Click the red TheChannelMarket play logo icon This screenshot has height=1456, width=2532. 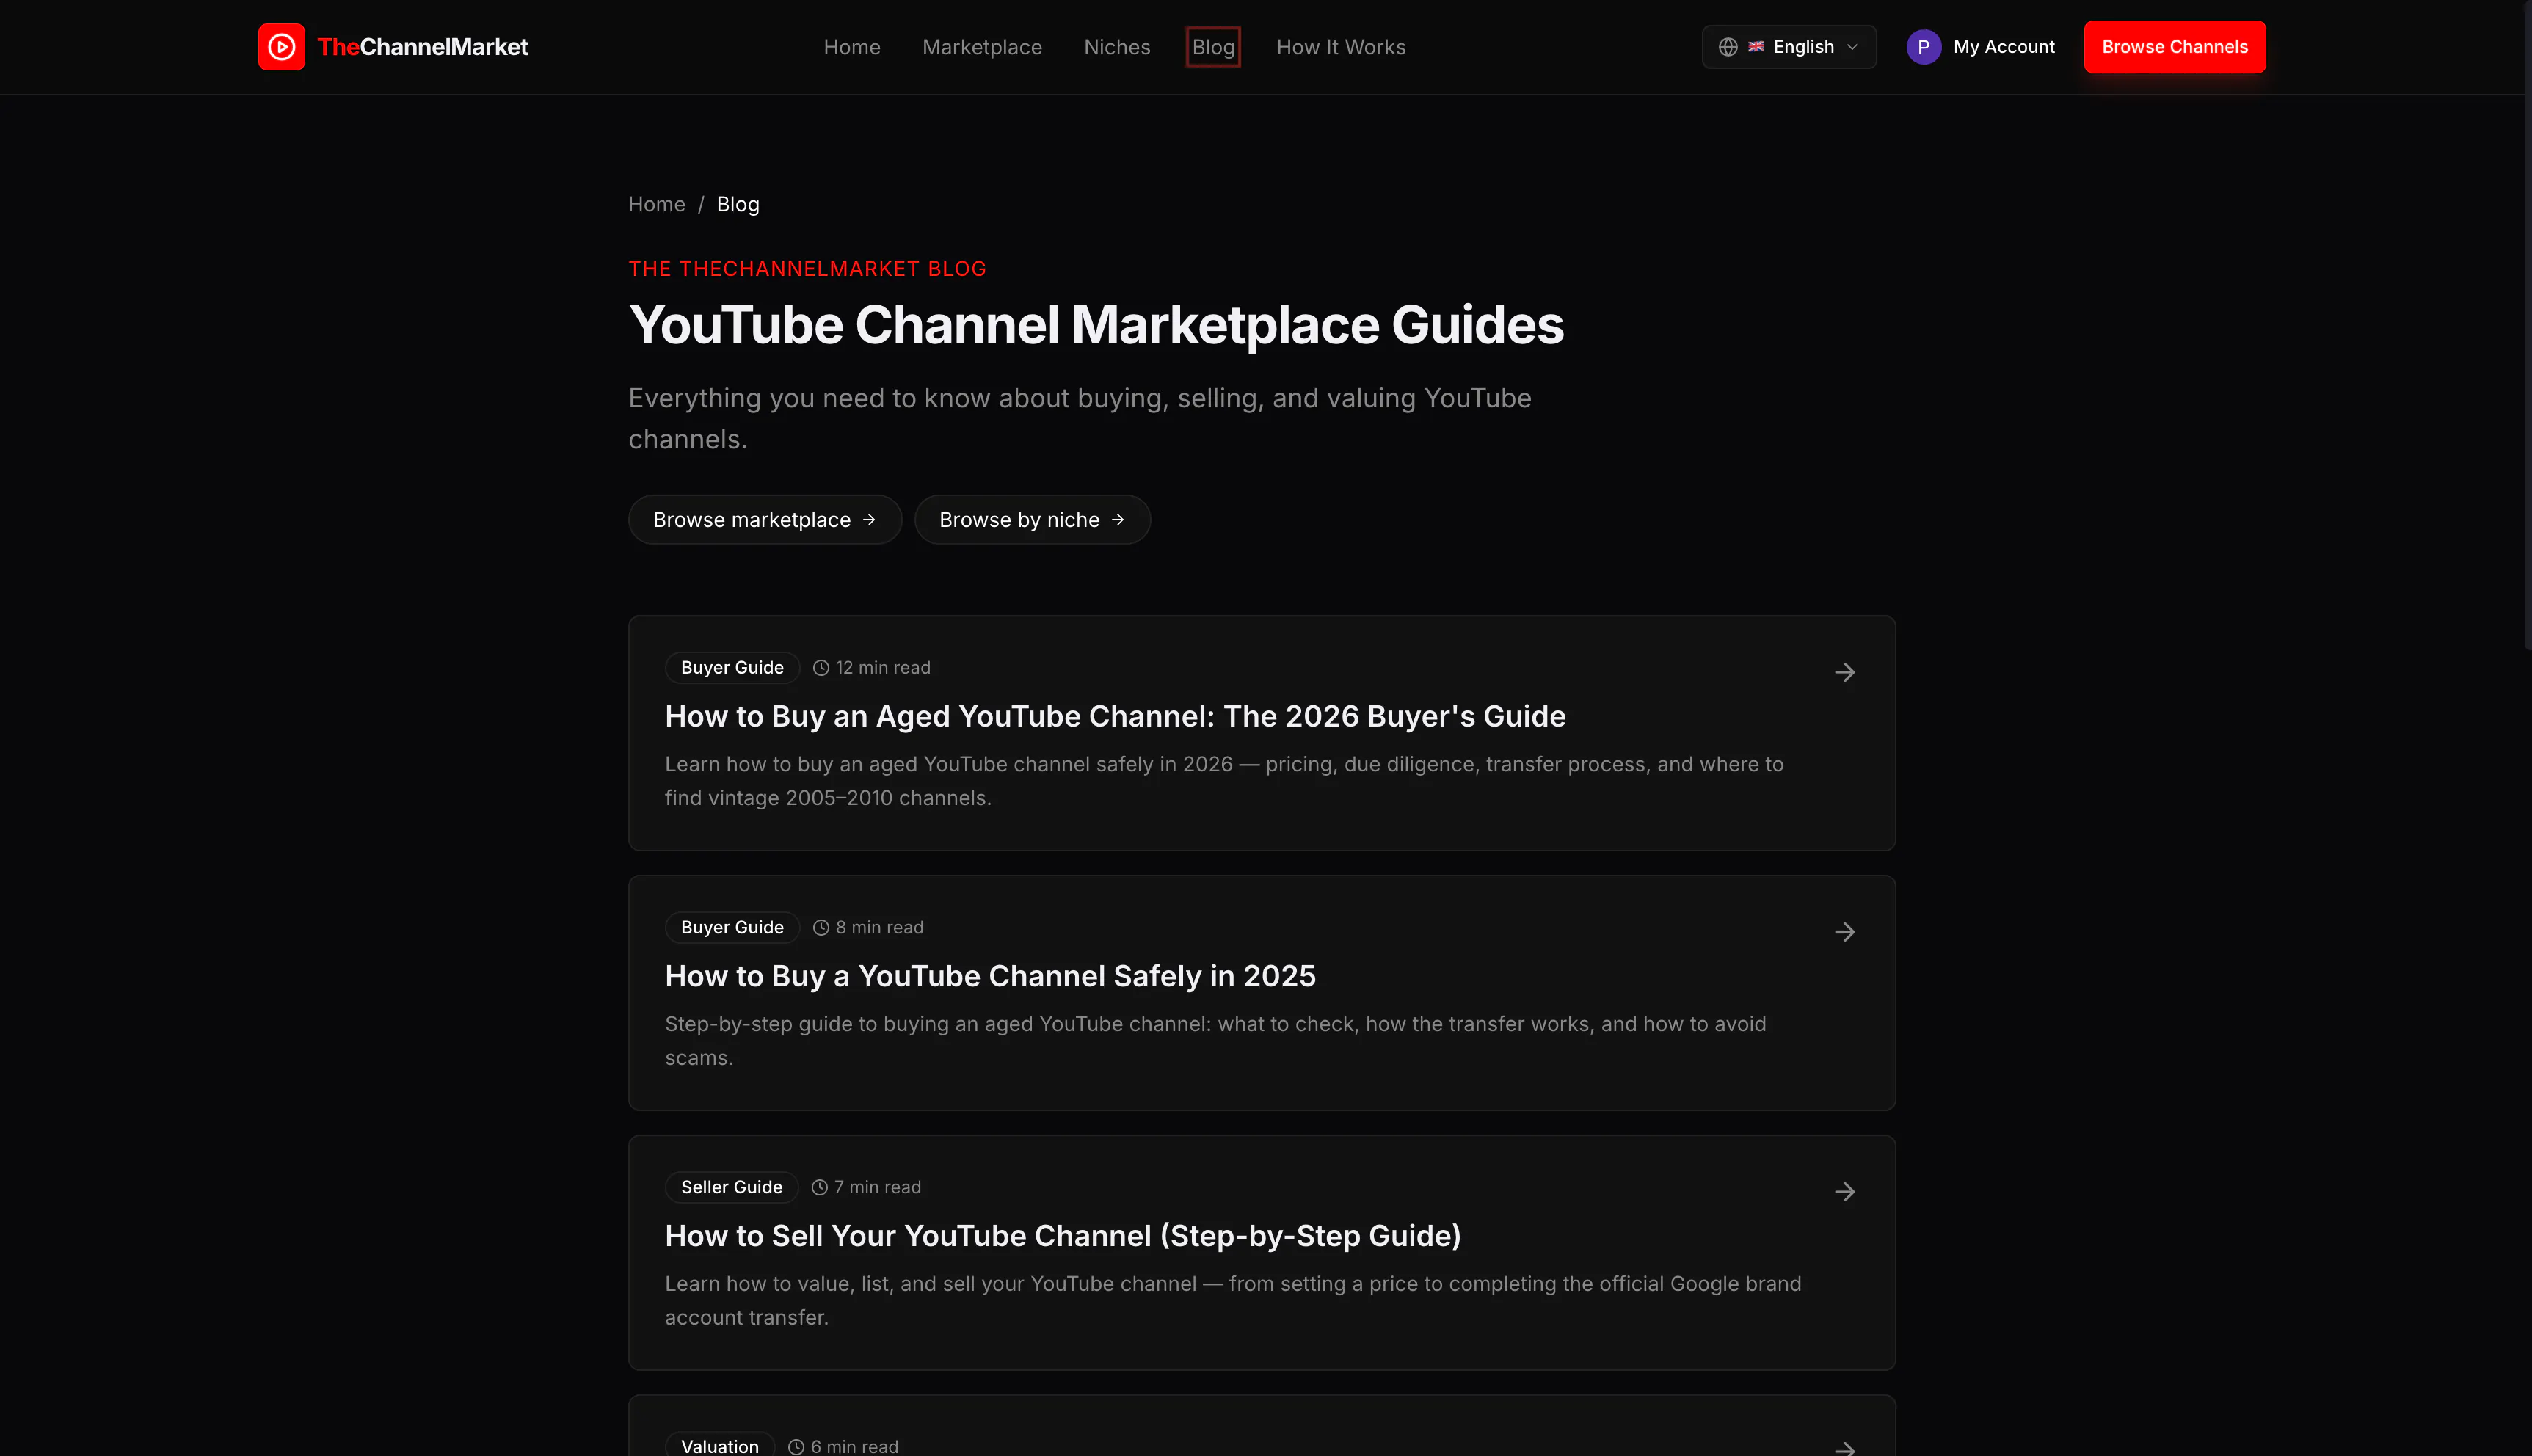click(x=281, y=47)
